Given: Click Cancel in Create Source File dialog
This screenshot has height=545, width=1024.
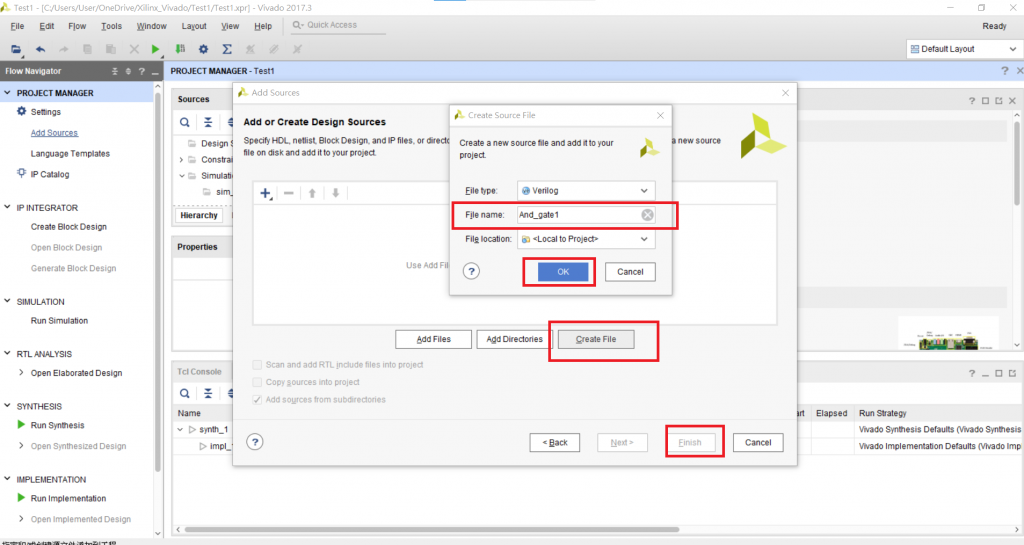Looking at the screenshot, I should coord(630,272).
